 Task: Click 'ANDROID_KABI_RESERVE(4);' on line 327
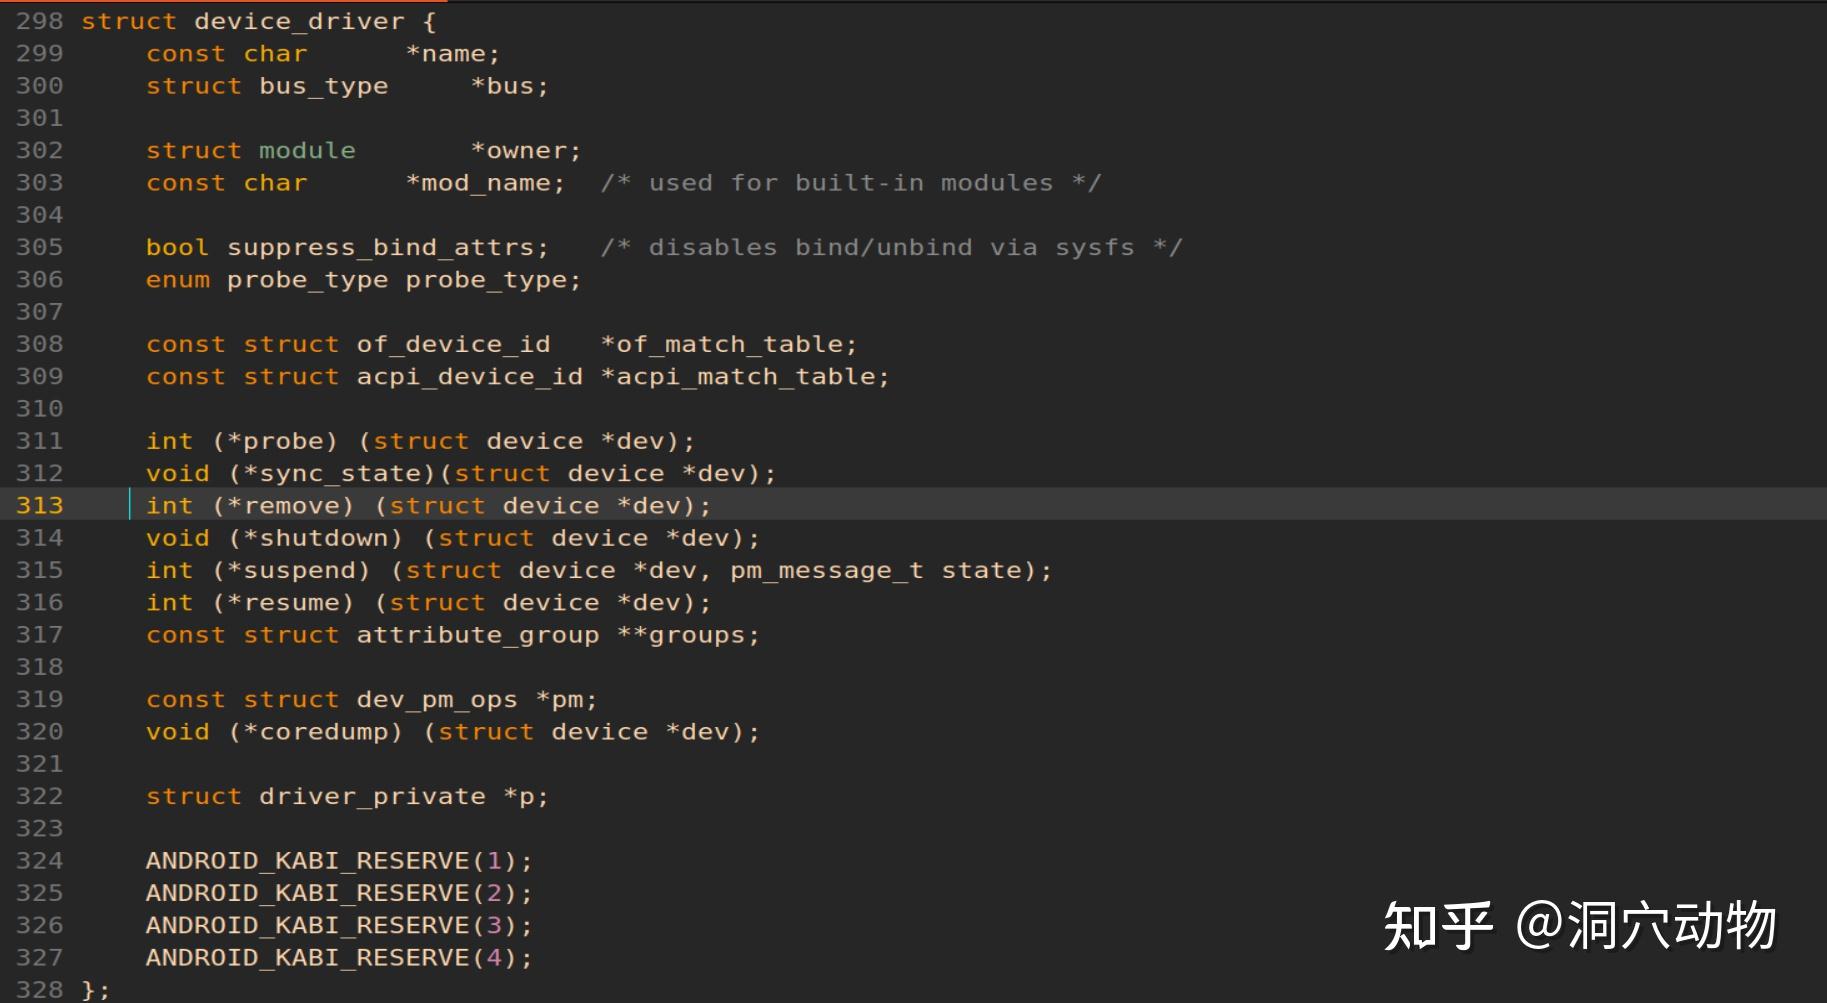click(339, 958)
